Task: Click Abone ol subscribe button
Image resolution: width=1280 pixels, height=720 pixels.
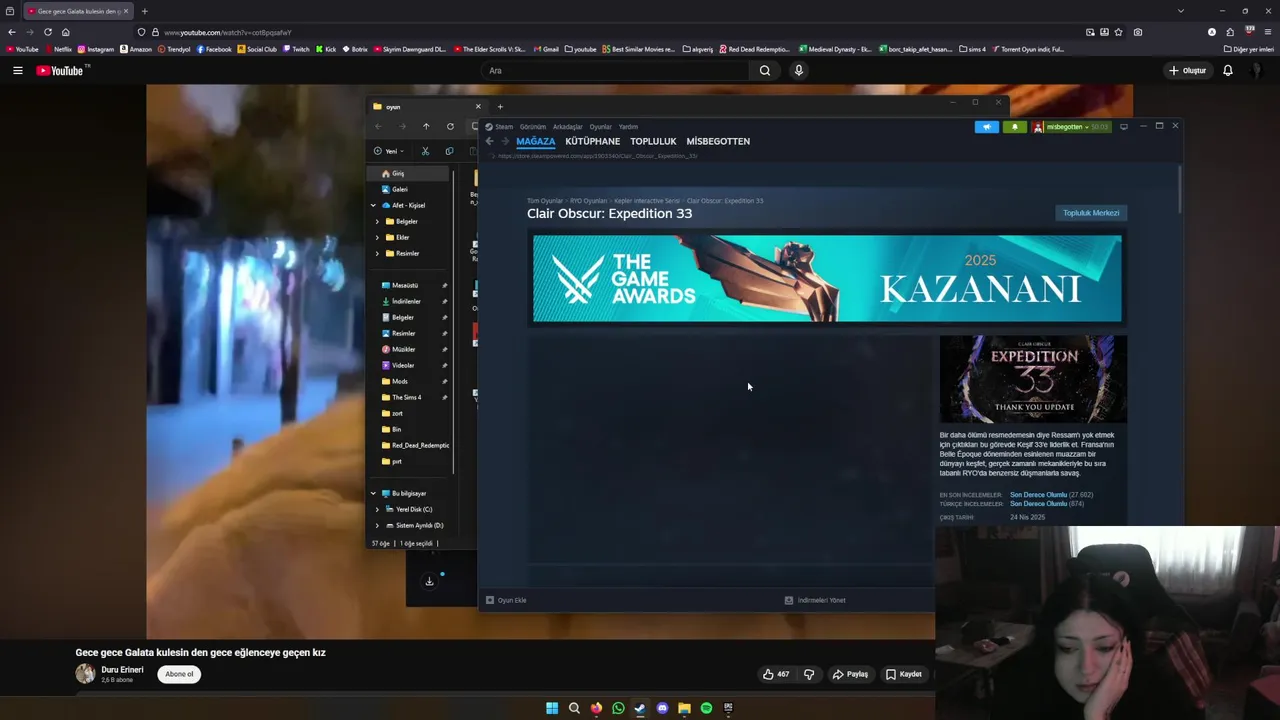Action: click(179, 674)
